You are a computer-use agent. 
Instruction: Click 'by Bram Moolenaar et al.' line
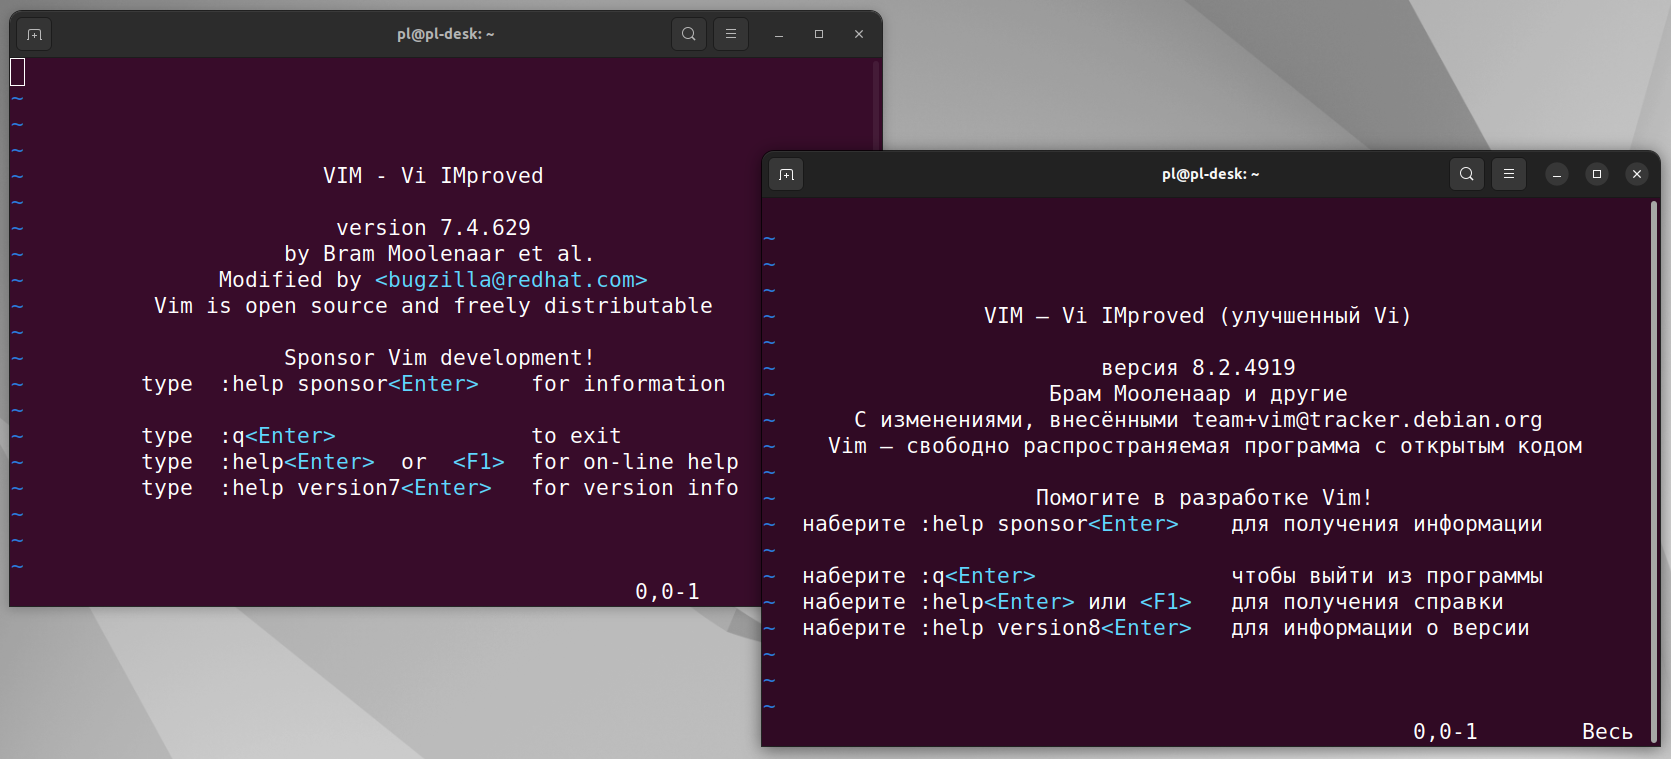(x=439, y=254)
